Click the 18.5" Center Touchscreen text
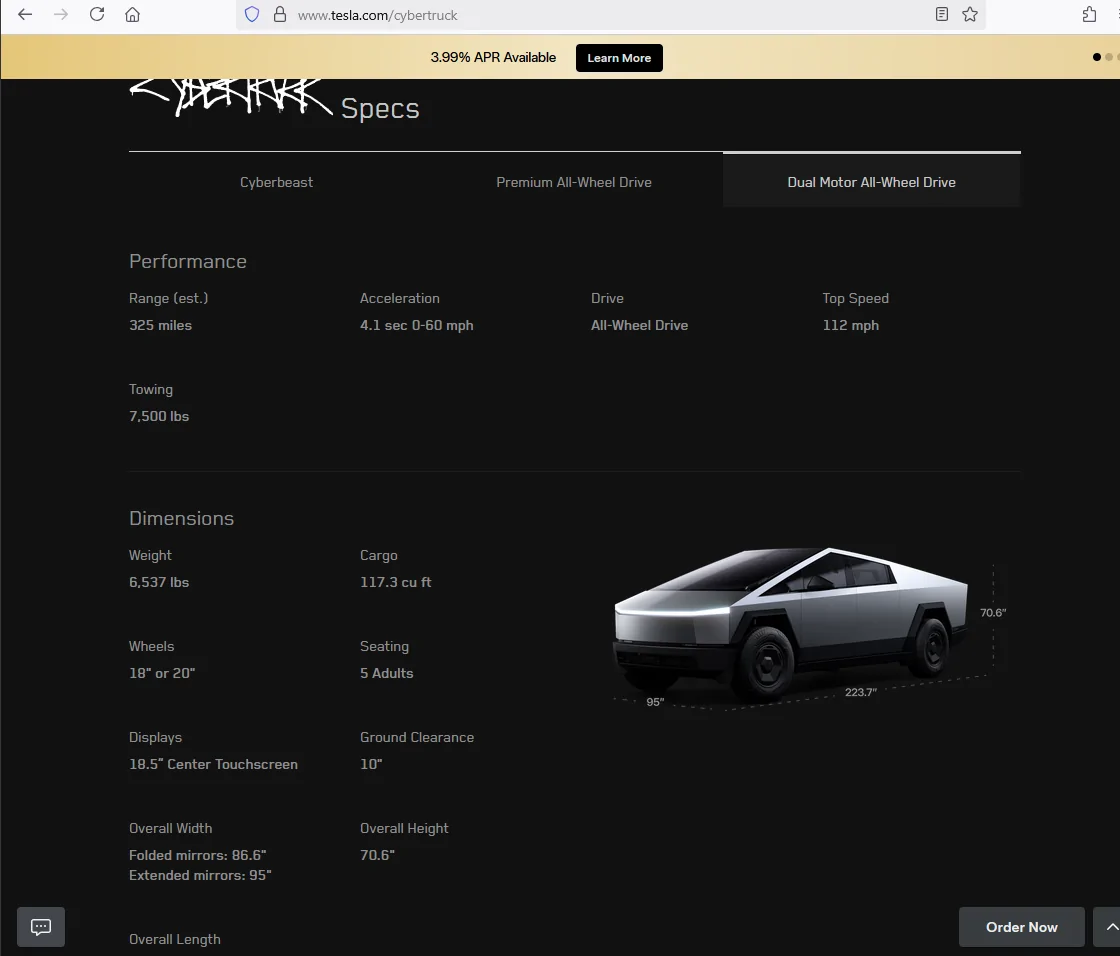 (x=214, y=764)
